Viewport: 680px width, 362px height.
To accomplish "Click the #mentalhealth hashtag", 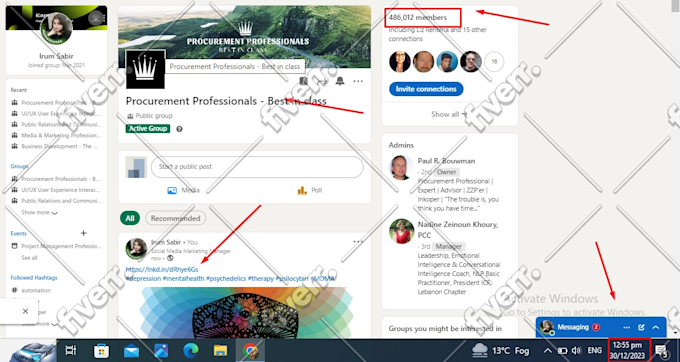I will pyautogui.click(x=183, y=278).
